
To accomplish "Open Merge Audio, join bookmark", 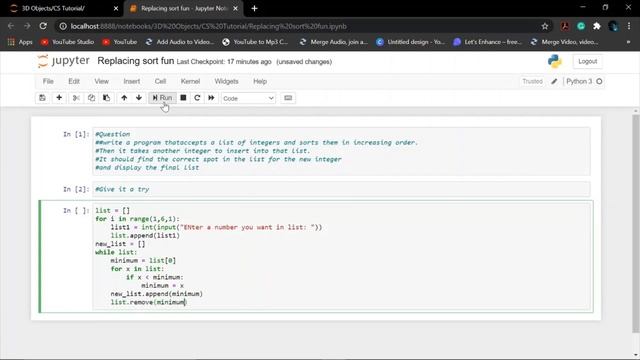I will click(334, 42).
